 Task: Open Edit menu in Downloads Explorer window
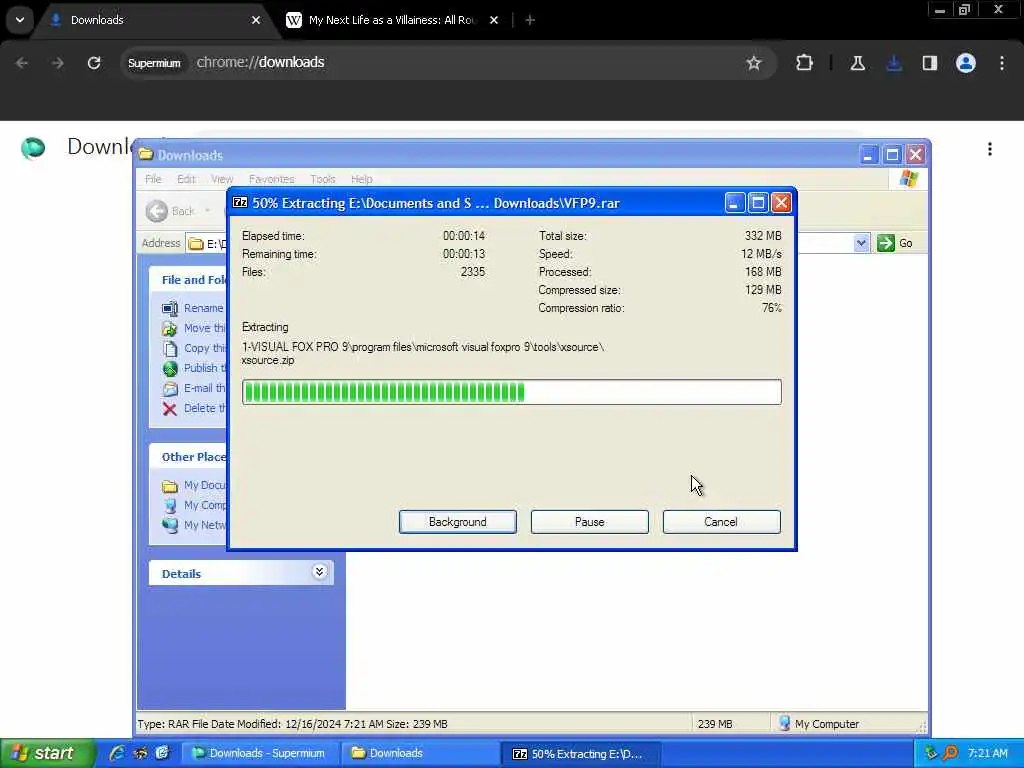click(x=186, y=179)
